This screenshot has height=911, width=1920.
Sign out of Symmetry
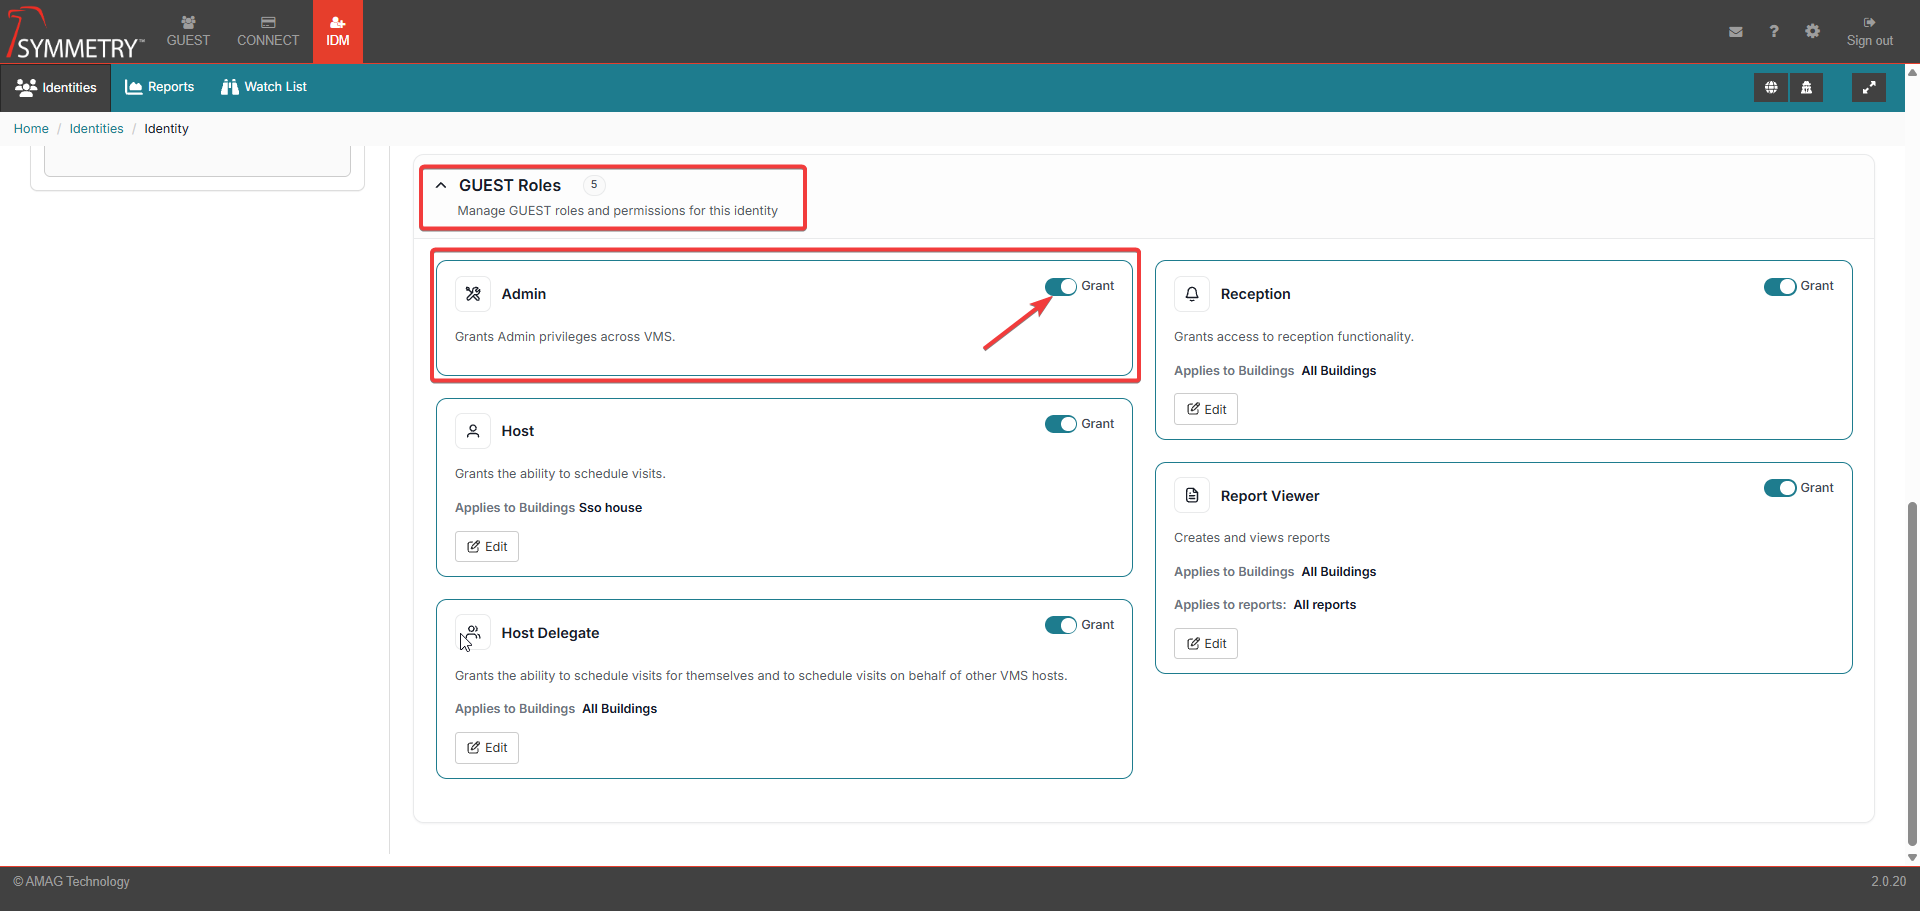(x=1869, y=31)
